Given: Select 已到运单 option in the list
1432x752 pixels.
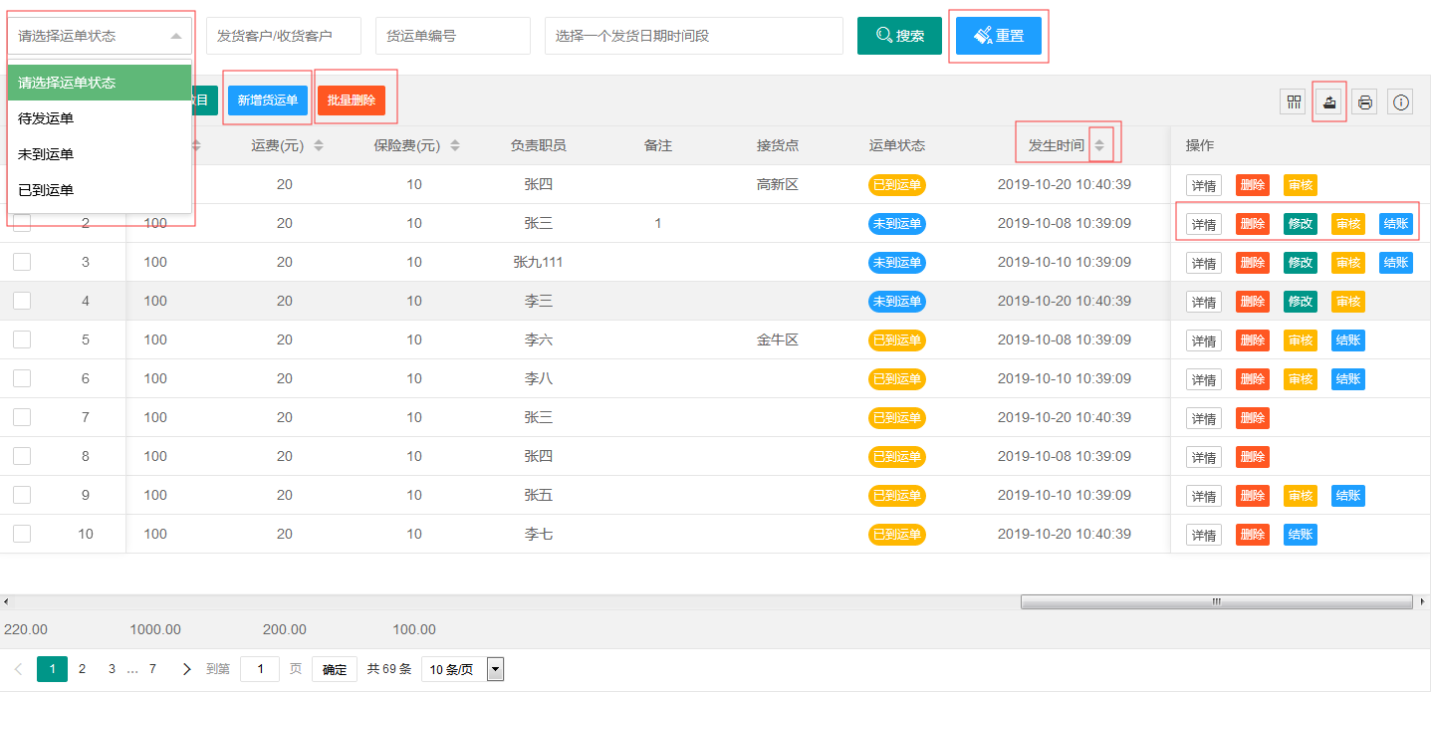Looking at the screenshot, I should click(x=46, y=190).
